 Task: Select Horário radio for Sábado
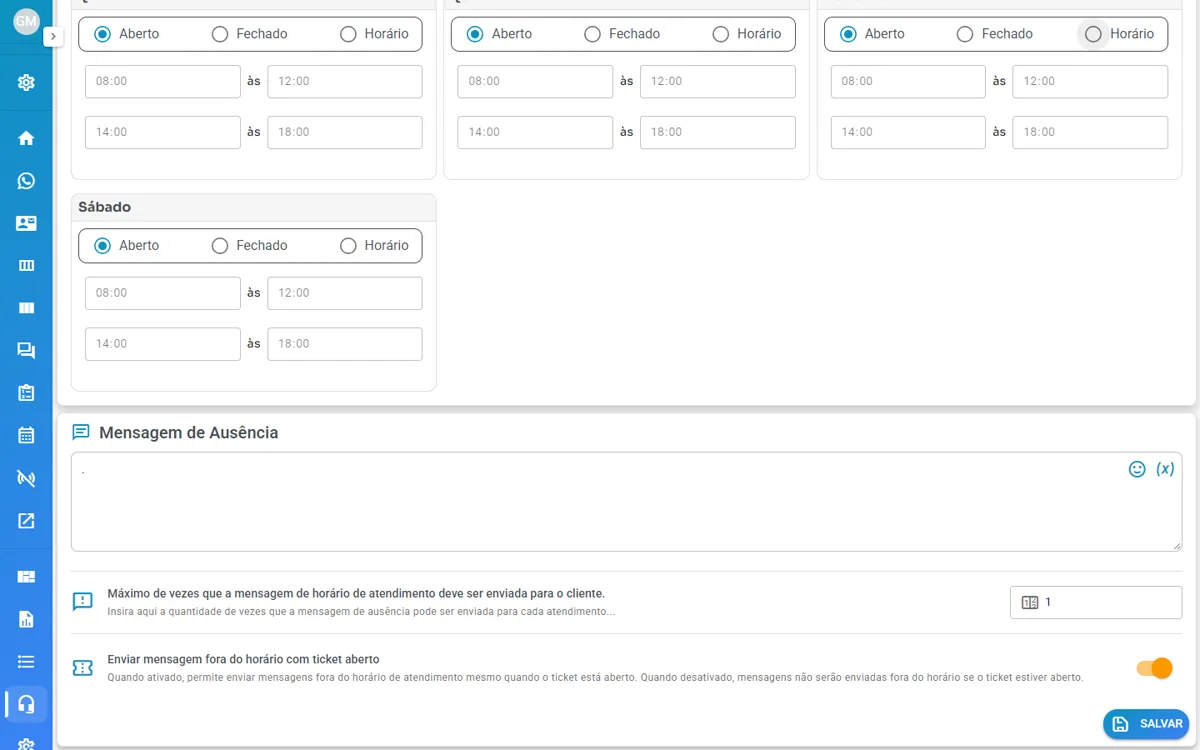click(348, 246)
